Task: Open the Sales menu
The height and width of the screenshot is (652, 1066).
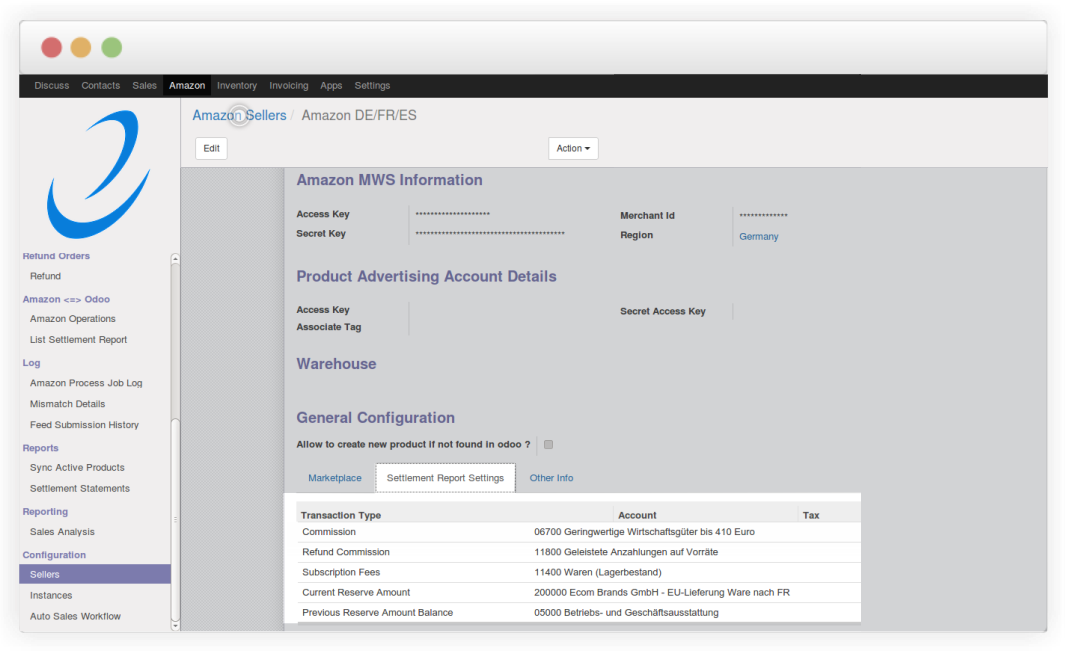Action: (144, 86)
